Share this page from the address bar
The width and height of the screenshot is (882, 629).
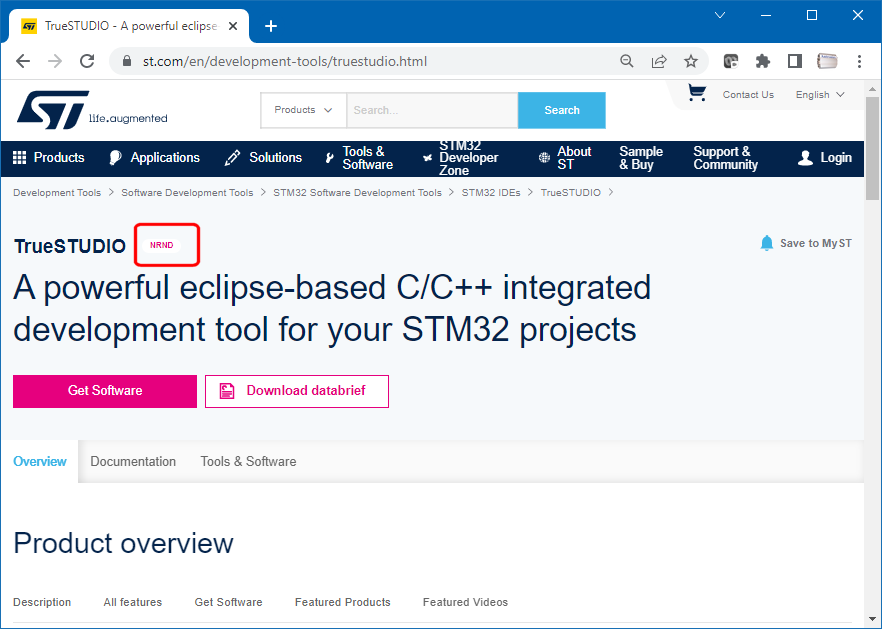(659, 61)
